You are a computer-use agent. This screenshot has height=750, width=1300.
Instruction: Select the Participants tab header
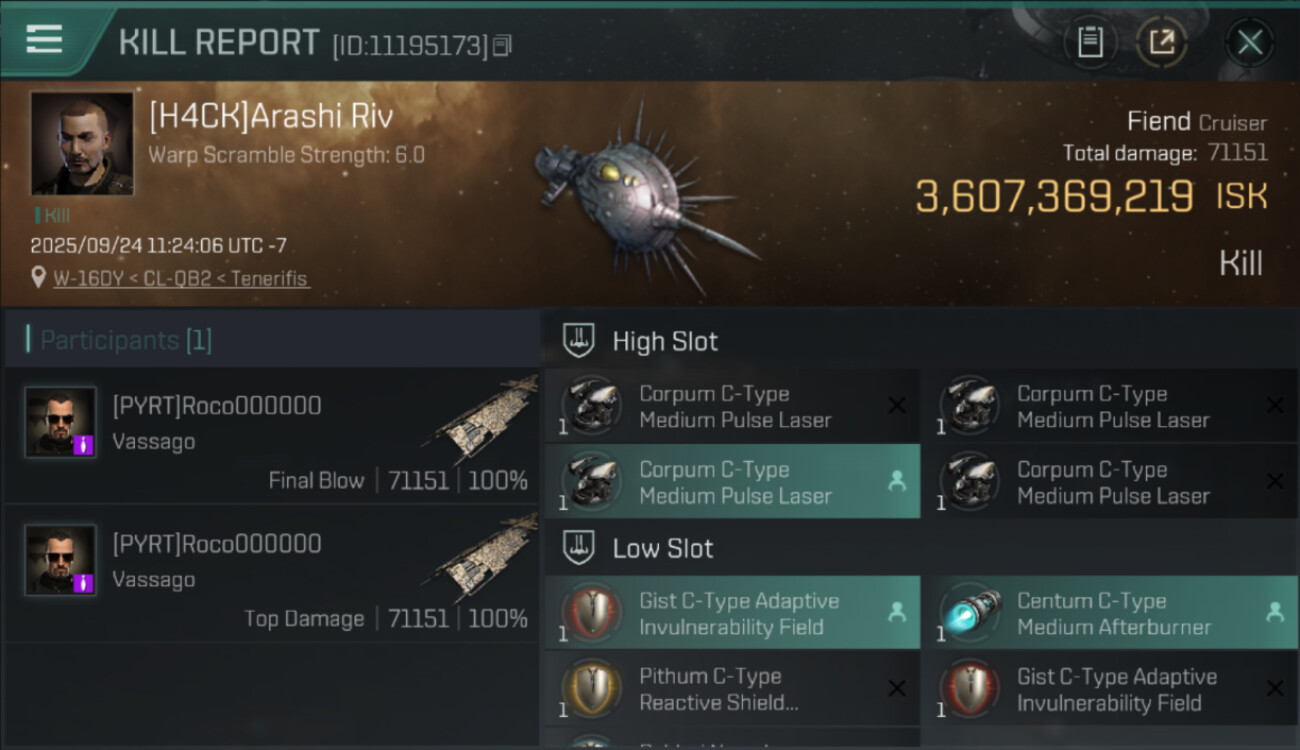pyautogui.click(x=126, y=340)
